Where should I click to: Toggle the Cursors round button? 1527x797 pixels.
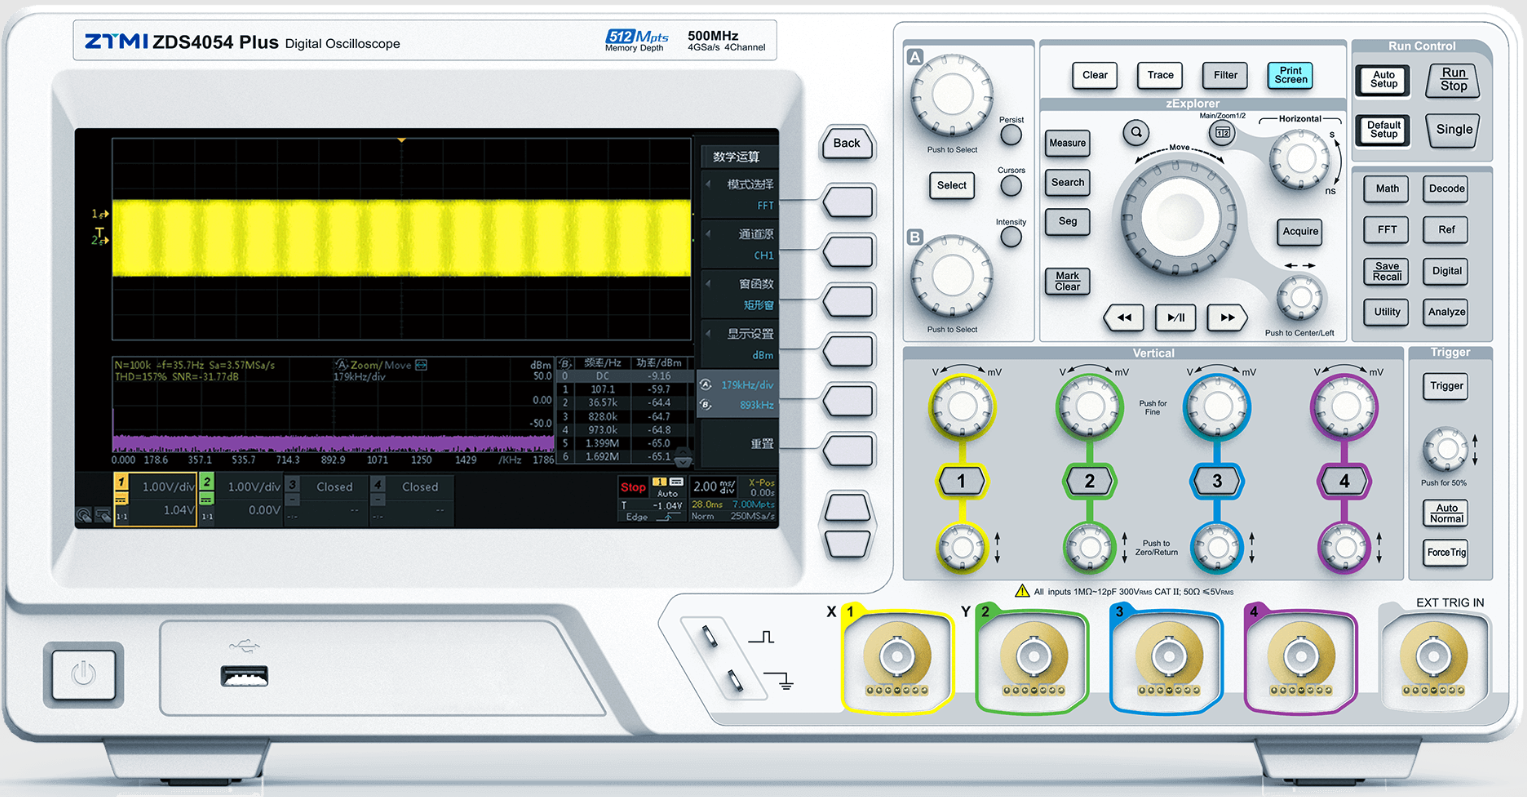tap(1011, 185)
